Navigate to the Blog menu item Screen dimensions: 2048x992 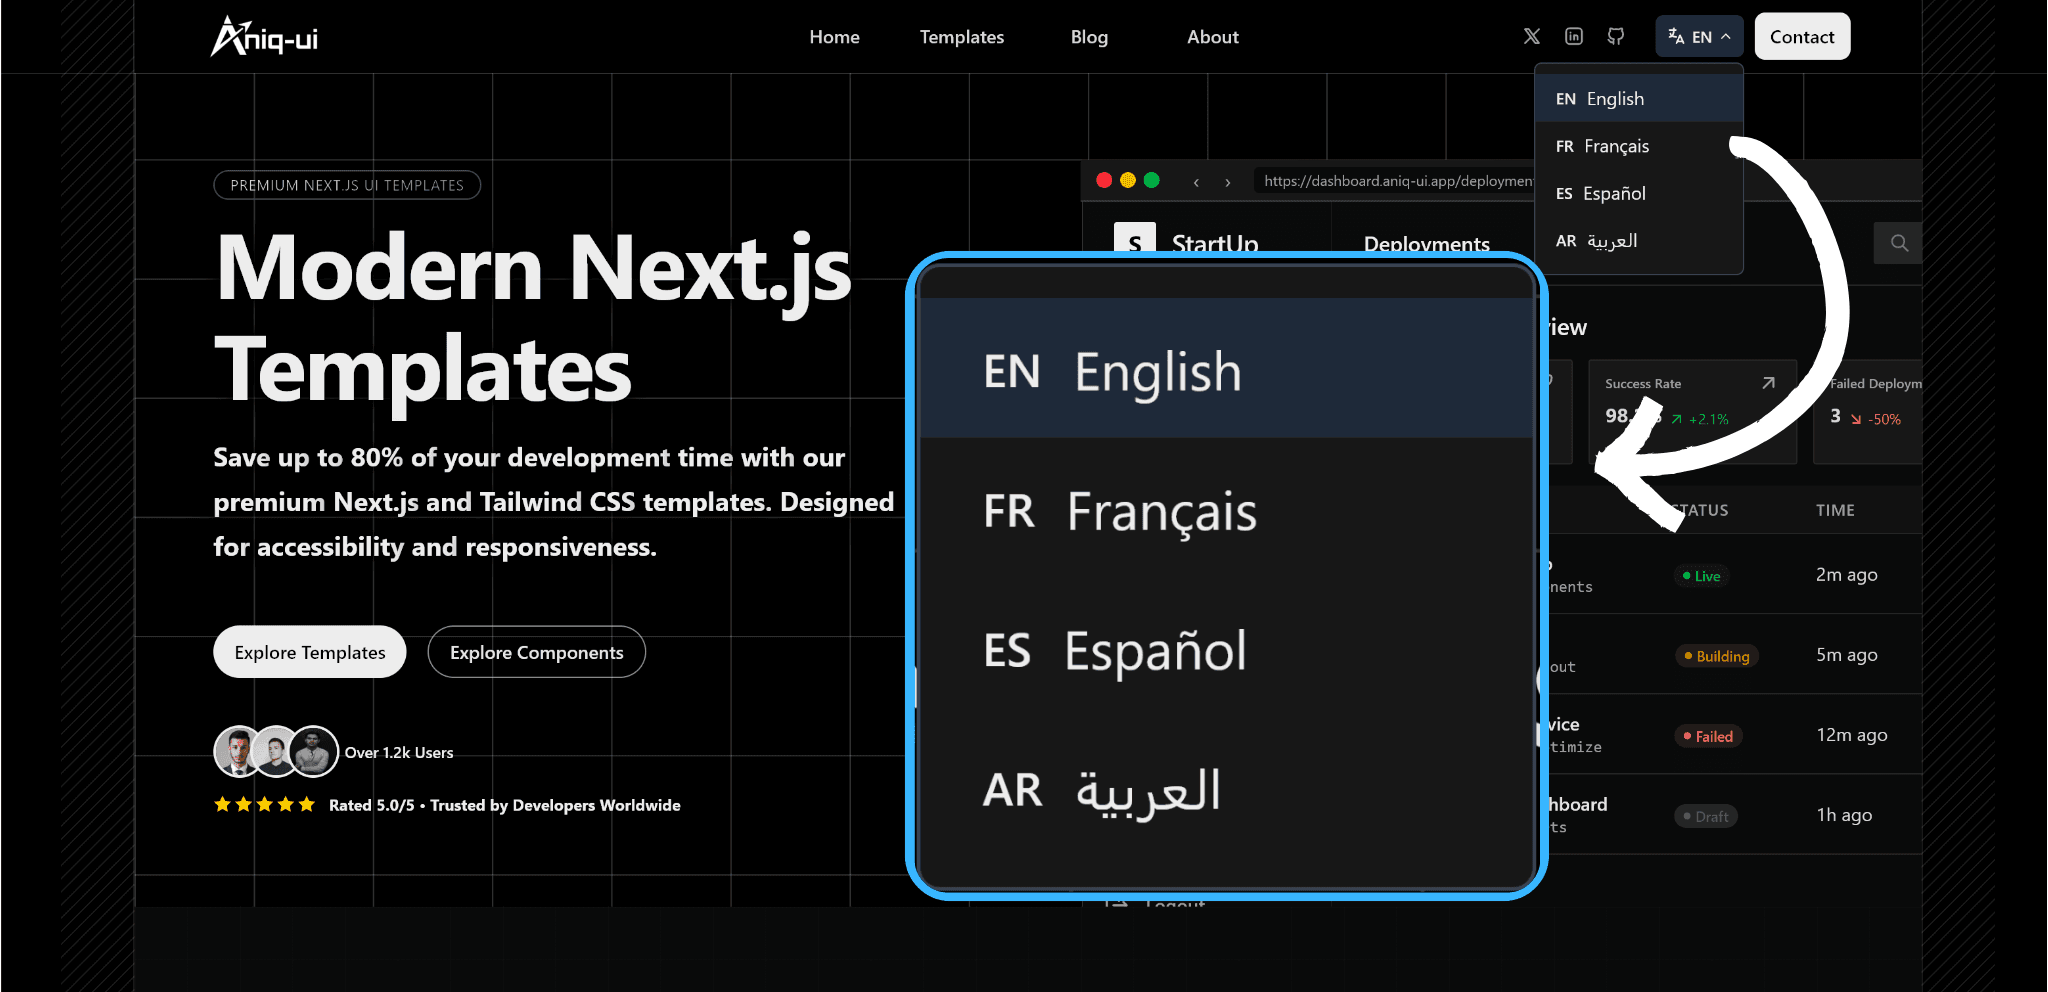click(x=1088, y=36)
